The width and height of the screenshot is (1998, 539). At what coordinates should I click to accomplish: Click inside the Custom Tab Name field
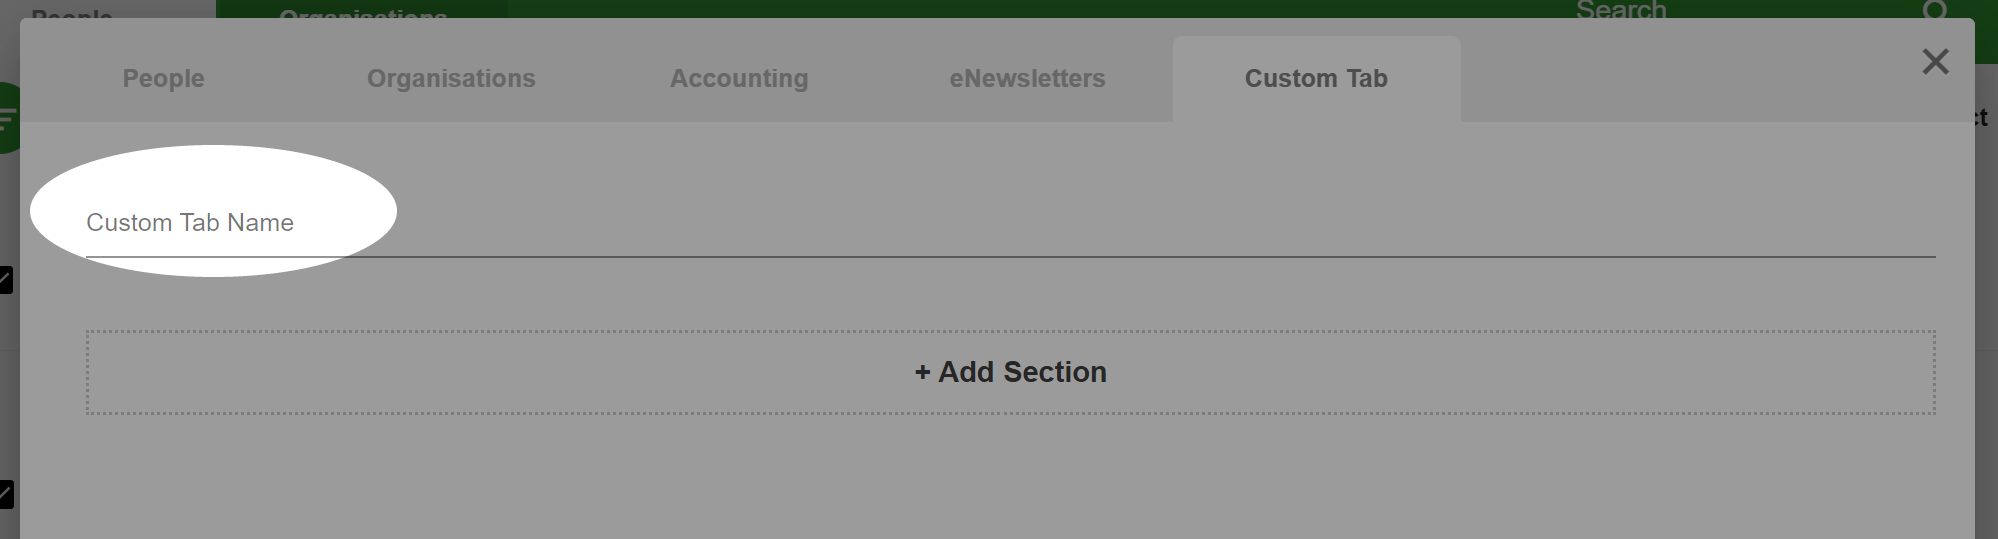pos(1010,223)
